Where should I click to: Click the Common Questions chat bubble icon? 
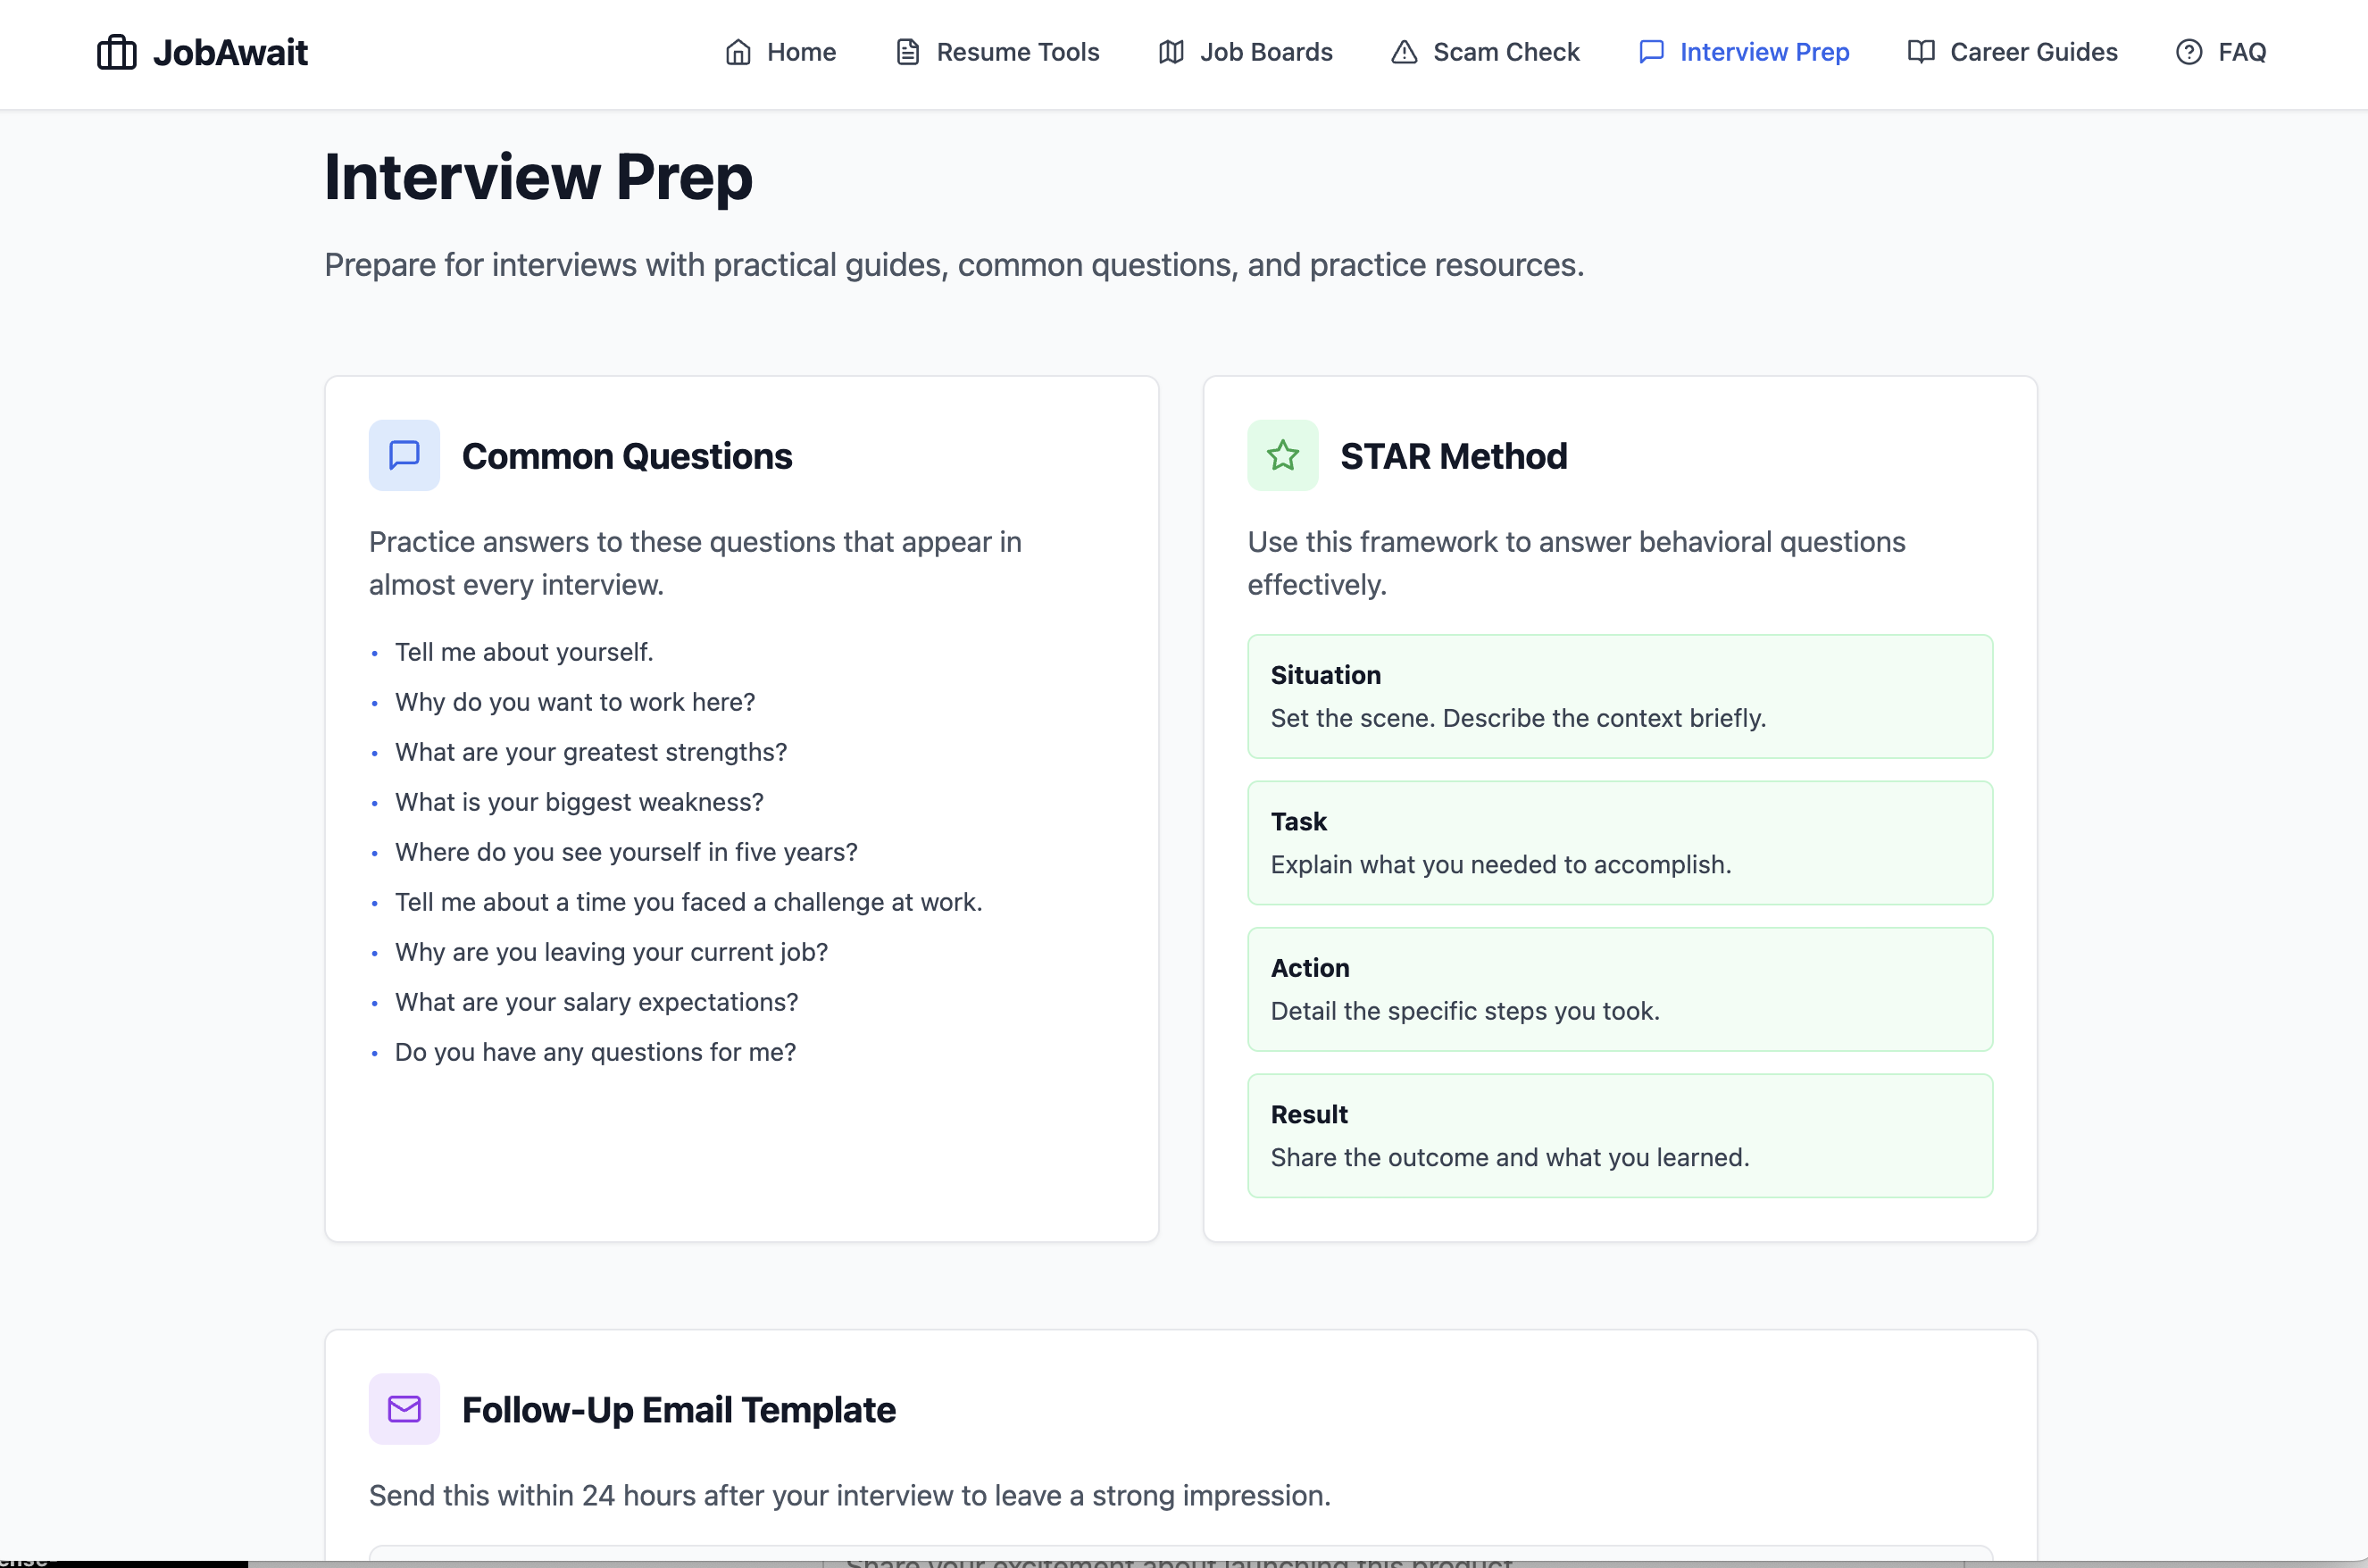point(403,455)
